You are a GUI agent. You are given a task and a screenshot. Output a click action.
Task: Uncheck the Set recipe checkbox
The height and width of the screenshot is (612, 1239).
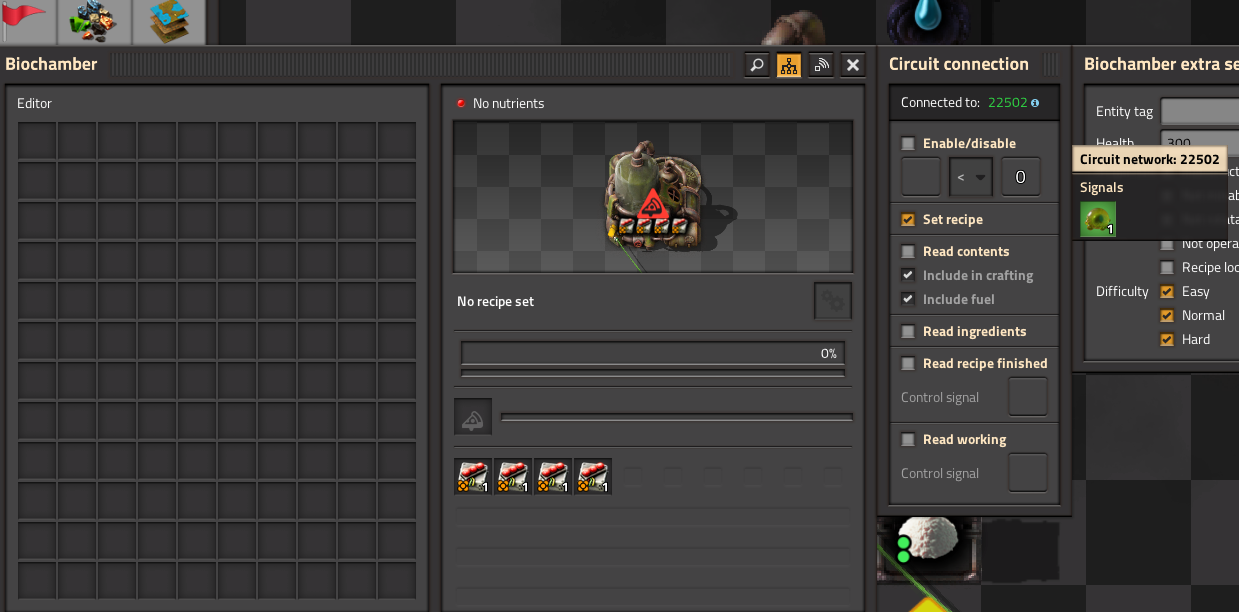(908, 219)
